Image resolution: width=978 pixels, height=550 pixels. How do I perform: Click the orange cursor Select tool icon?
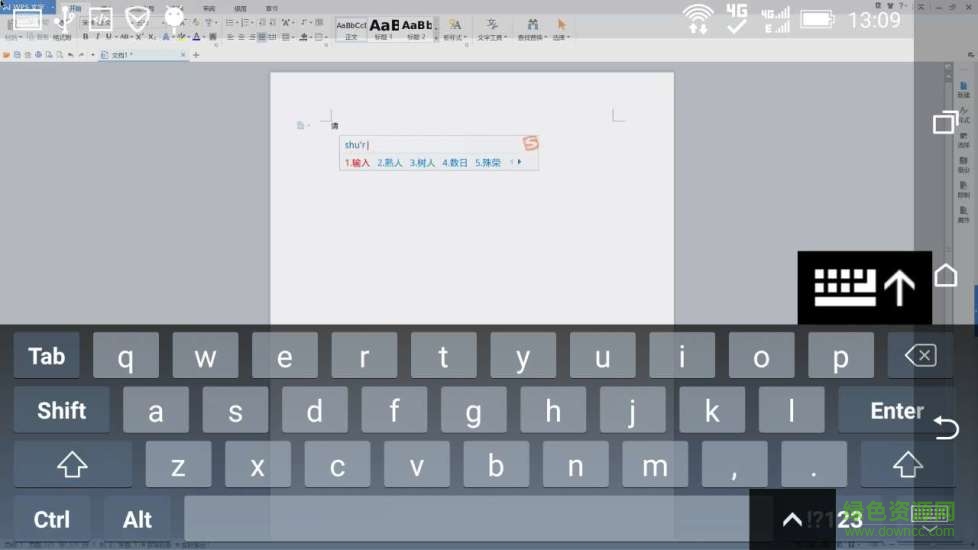(x=561, y=24)
